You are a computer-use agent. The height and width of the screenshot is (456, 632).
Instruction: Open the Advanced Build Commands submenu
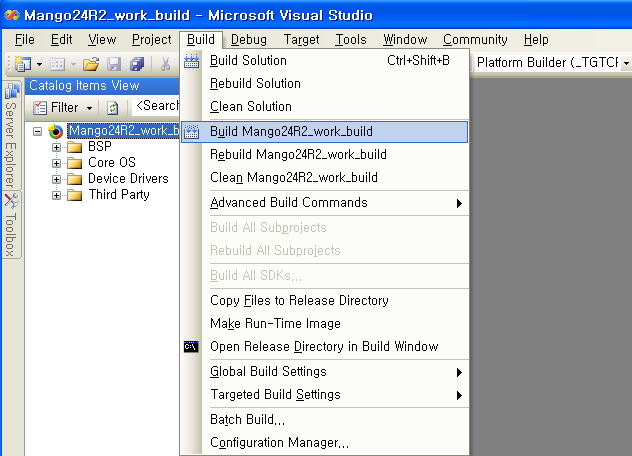(324, 203)
